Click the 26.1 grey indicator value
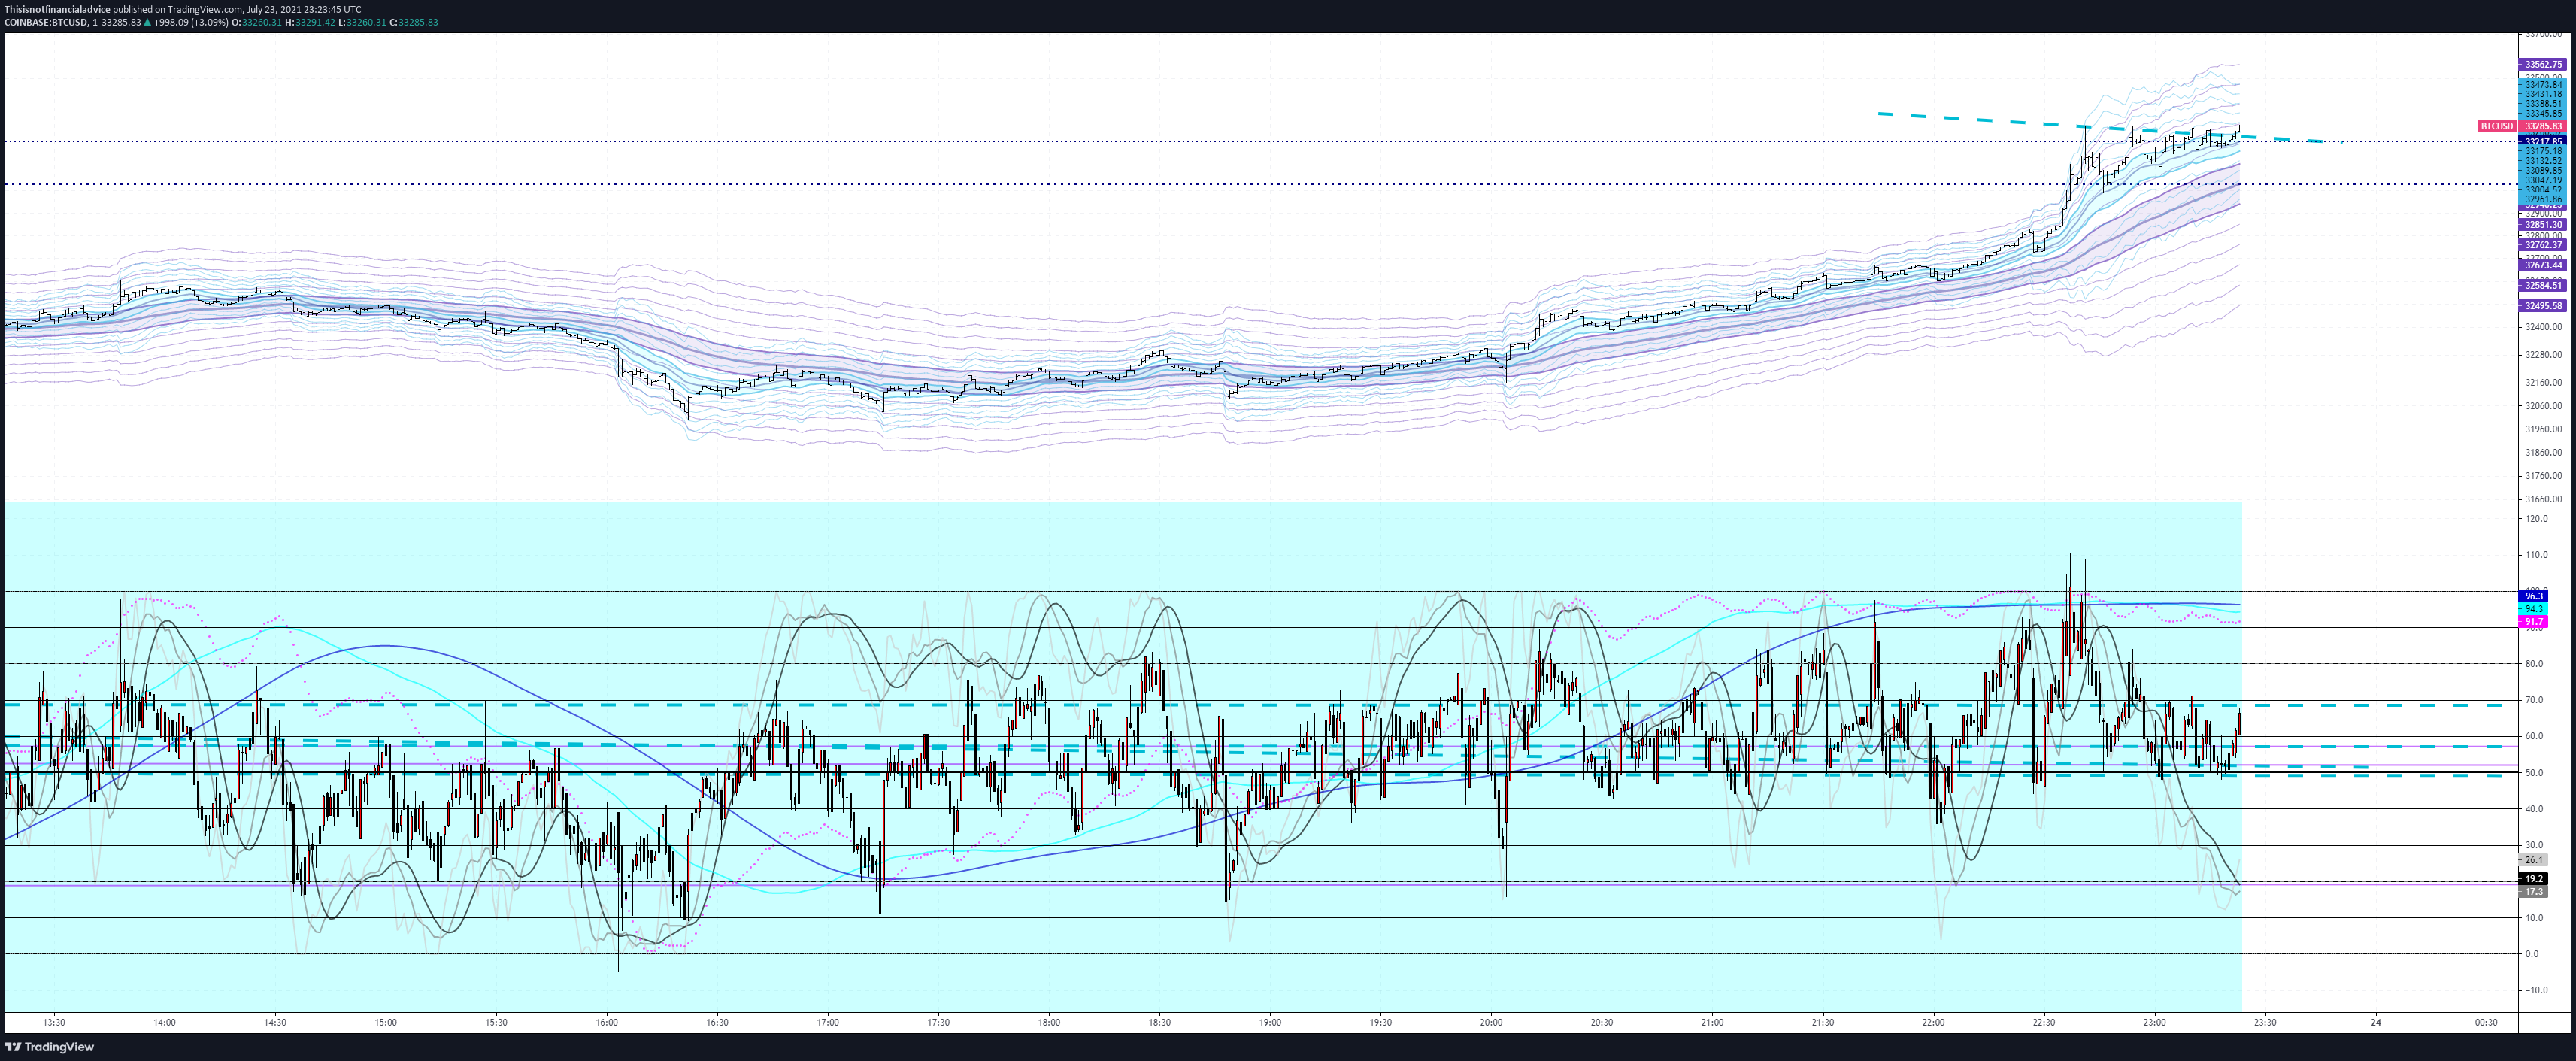Image resolution: width=2576 pixels, height=1061 pixels. coord(2534,860)
